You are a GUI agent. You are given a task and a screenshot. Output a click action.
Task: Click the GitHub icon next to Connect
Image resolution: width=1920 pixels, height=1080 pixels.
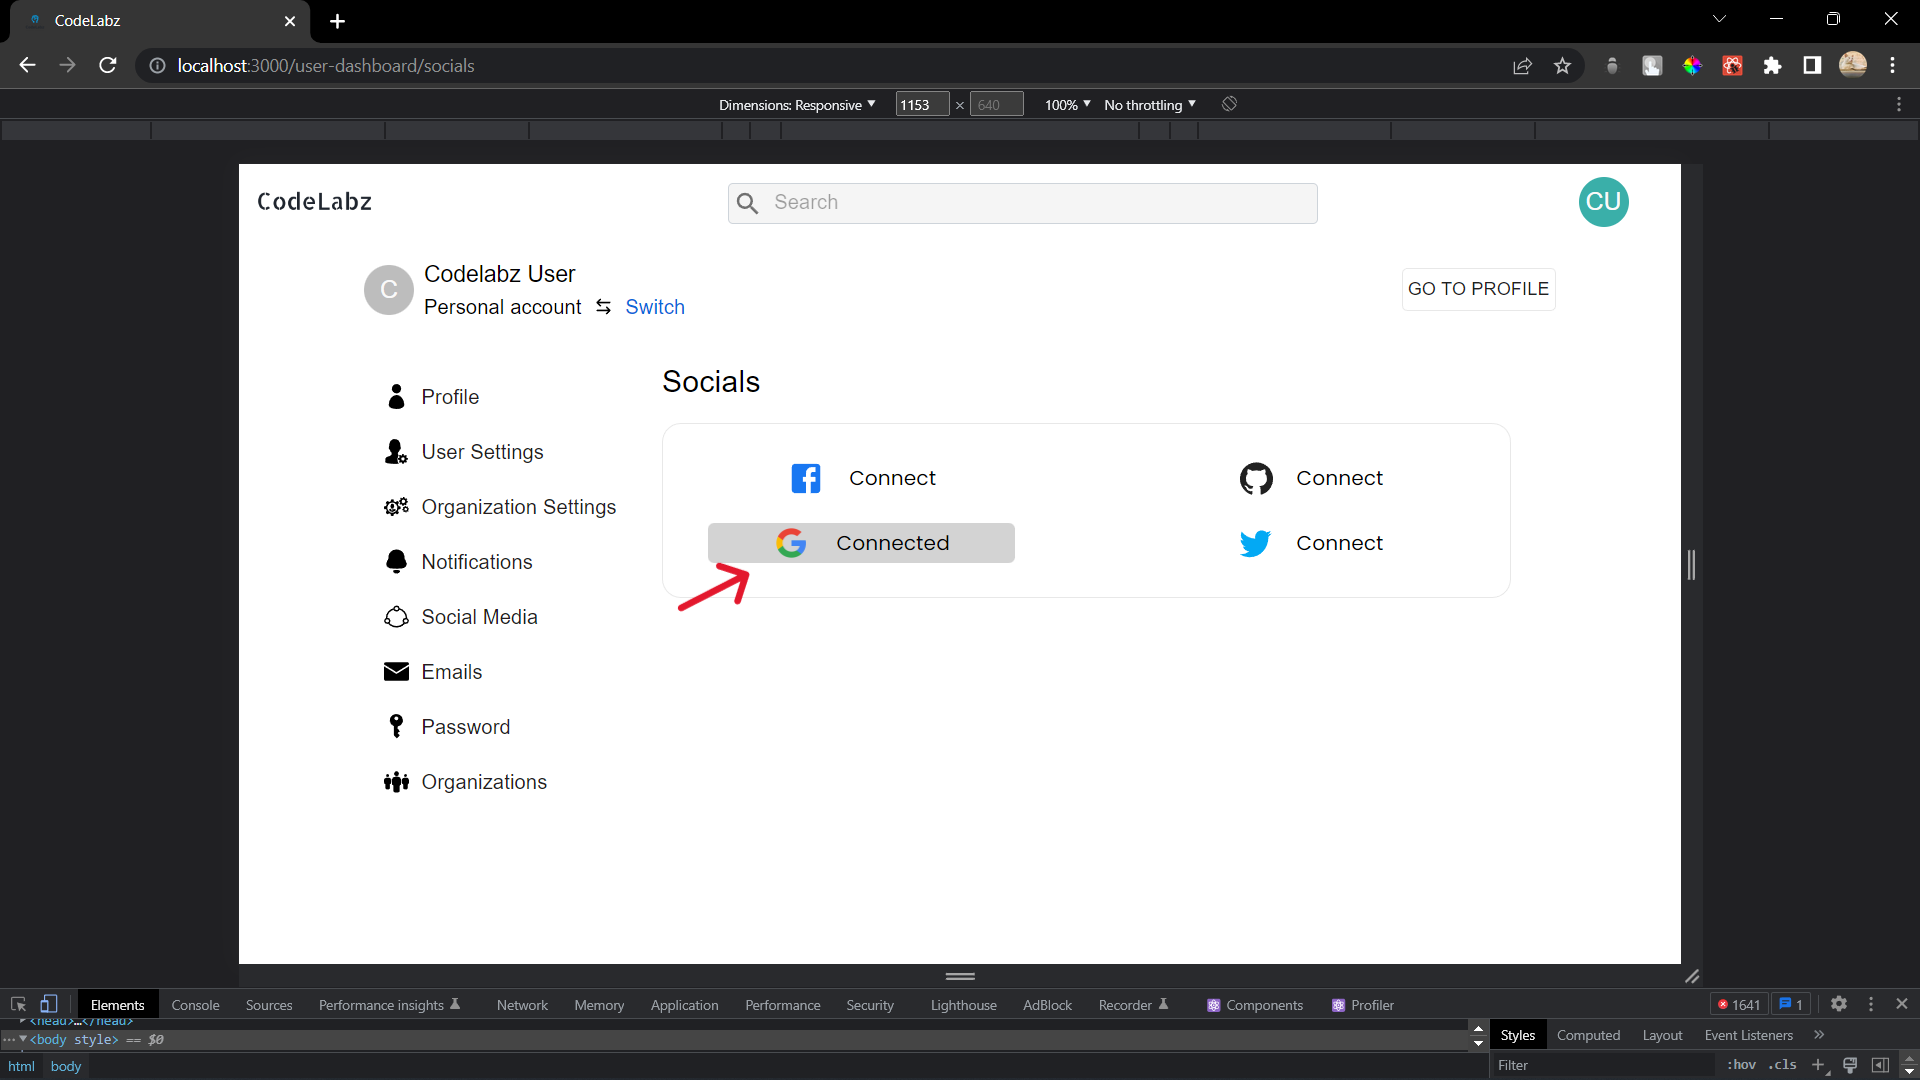pyautogui.click(x=1256, y=478)
